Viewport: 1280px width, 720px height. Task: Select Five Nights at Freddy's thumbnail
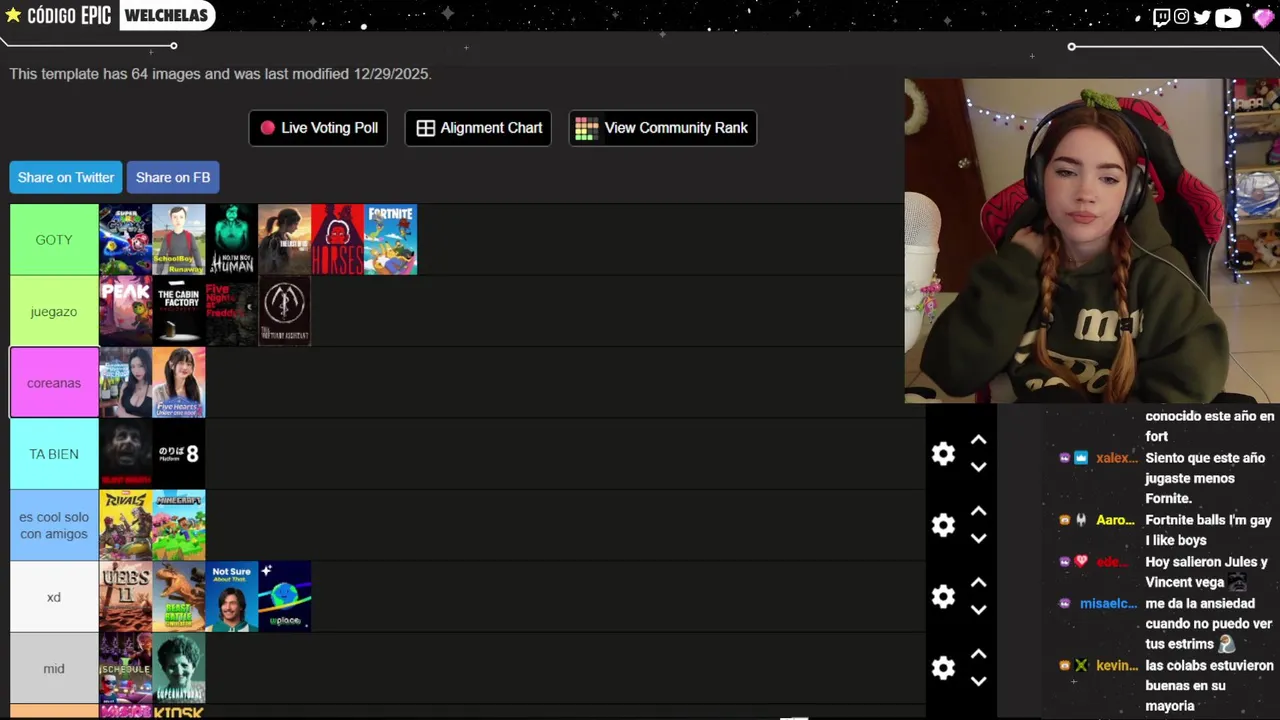pyautogui.click(x=231, y=311)
